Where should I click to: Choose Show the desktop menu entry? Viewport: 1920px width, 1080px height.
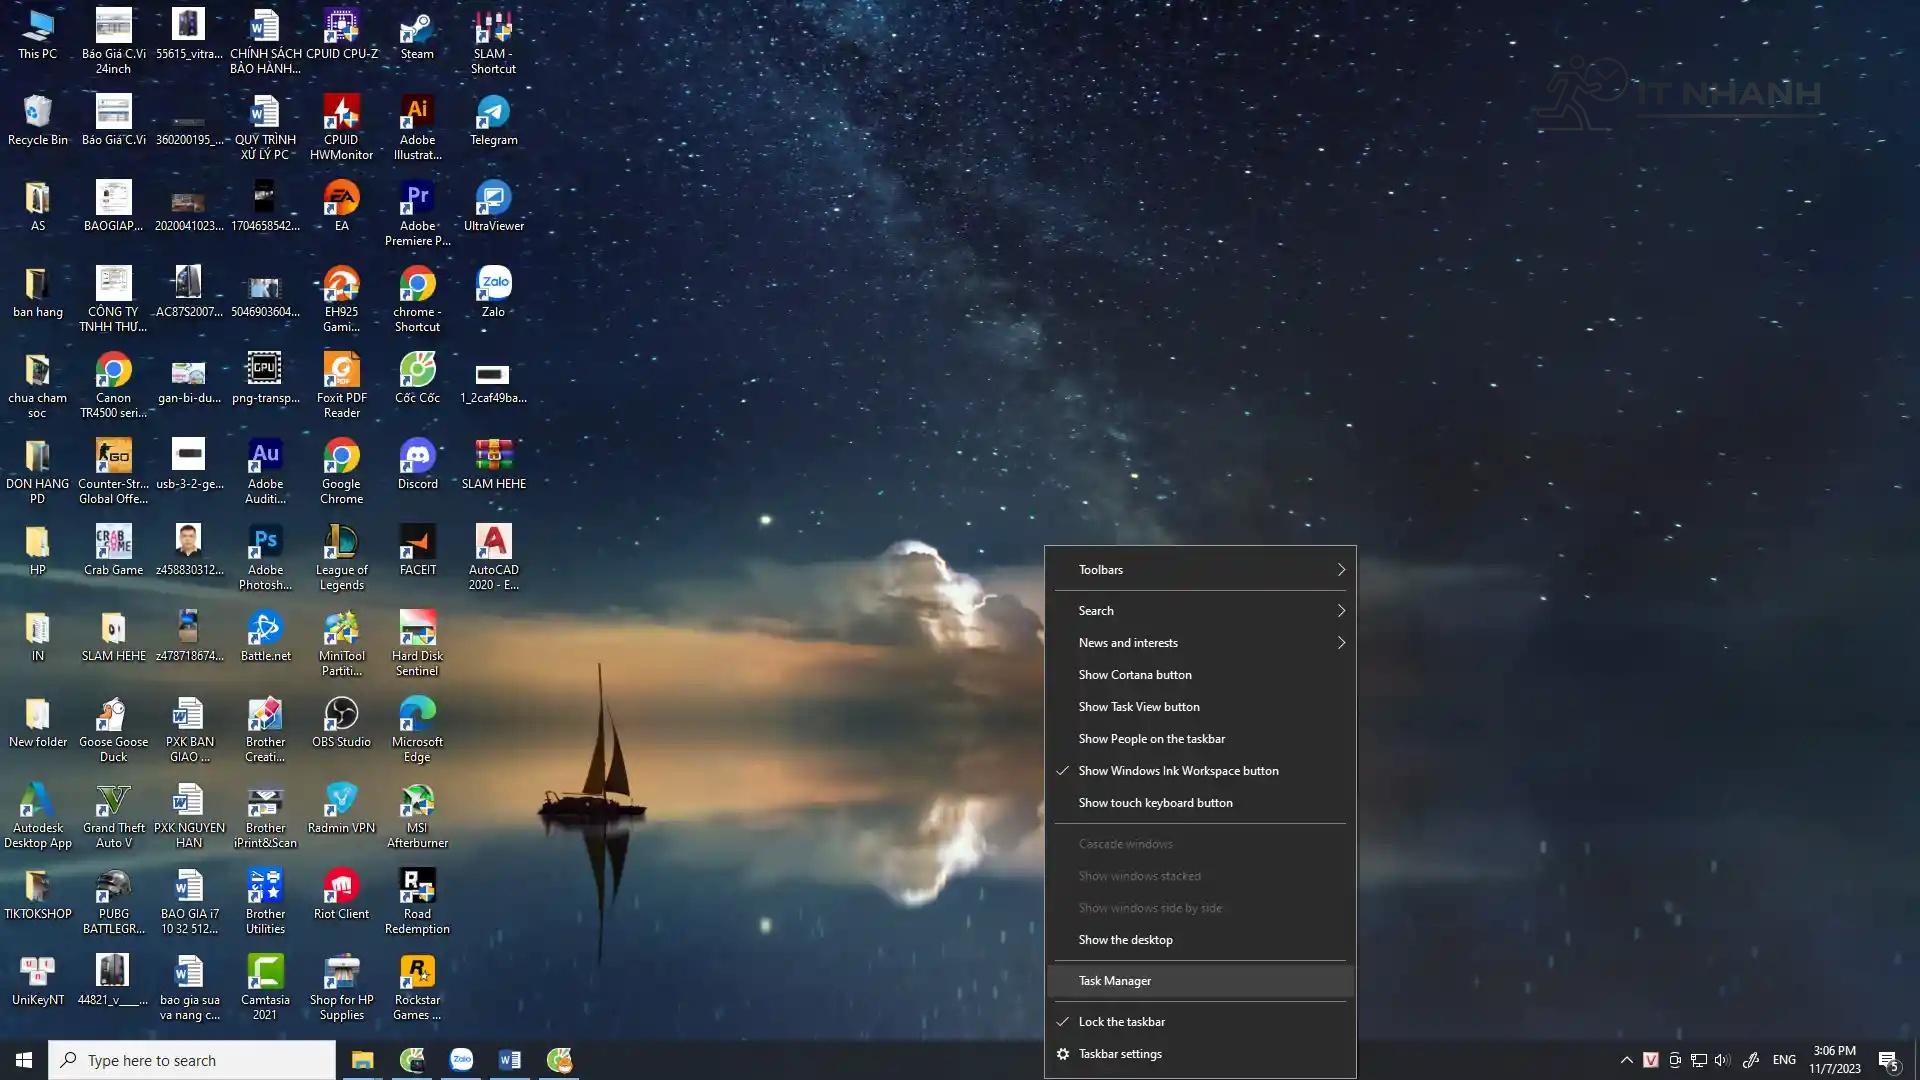point(1125,940)
